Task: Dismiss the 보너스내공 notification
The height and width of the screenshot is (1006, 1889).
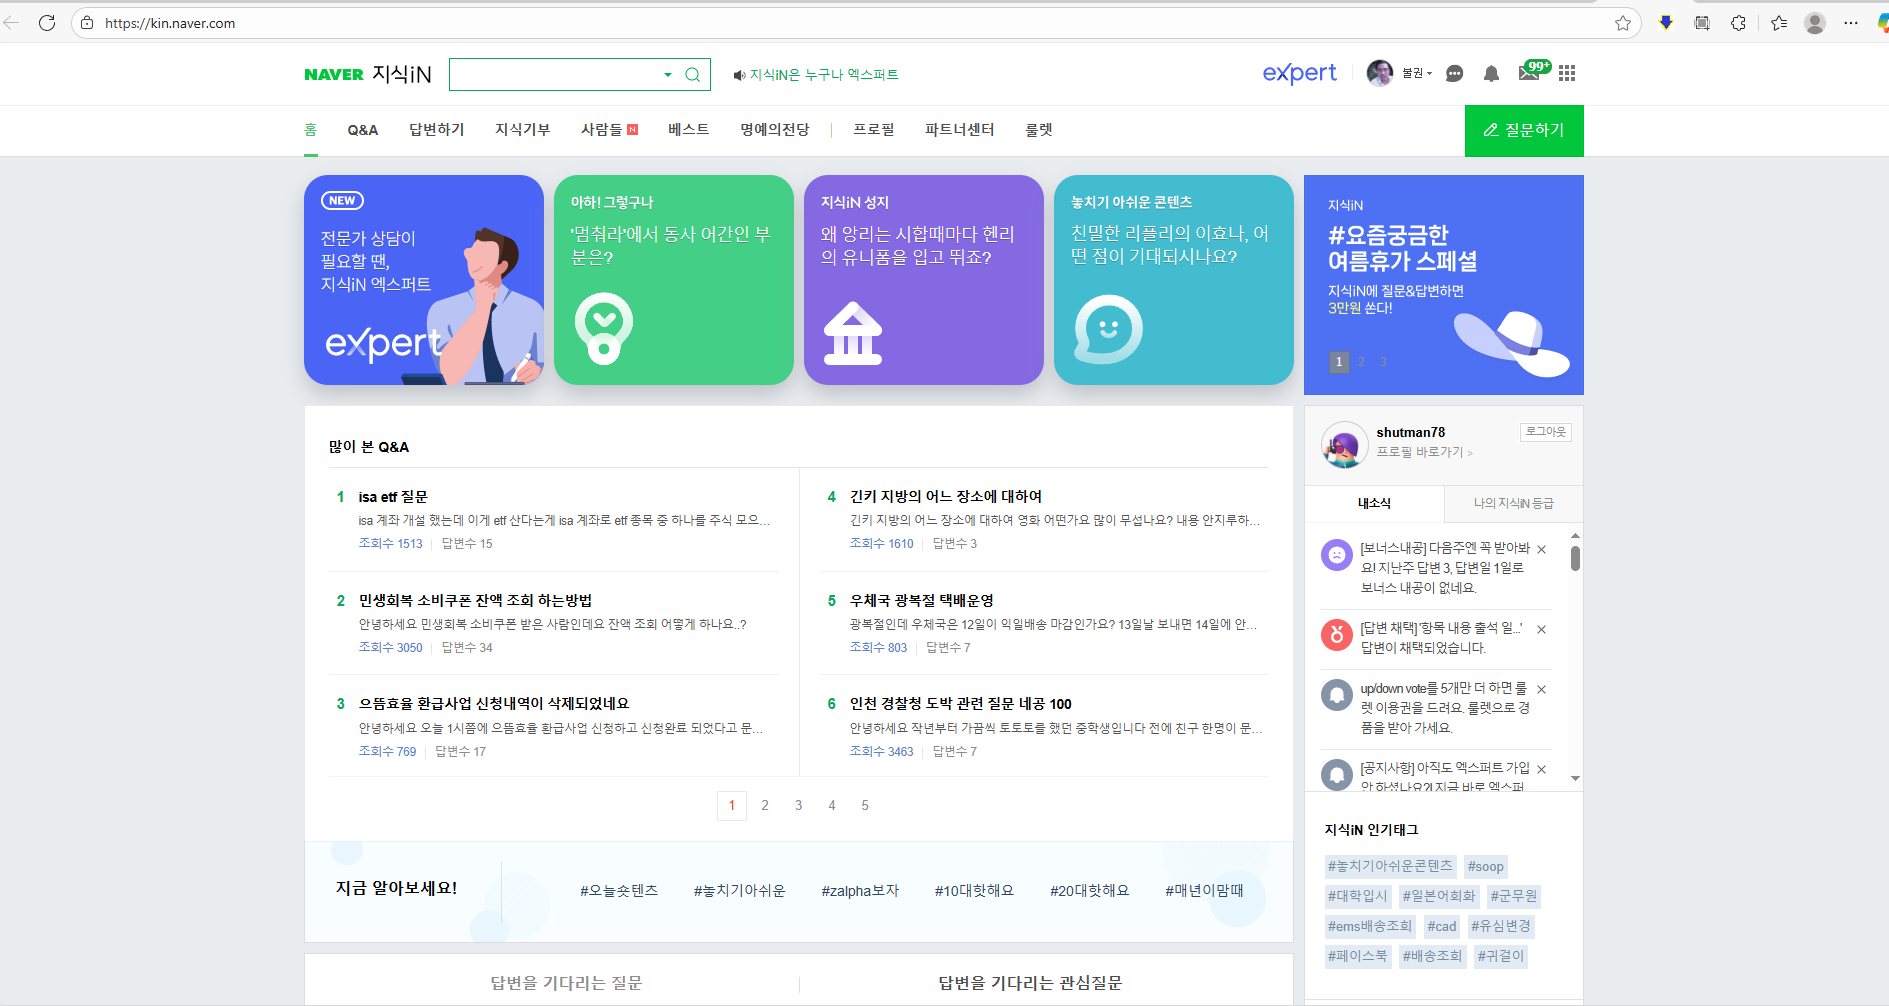Action: point(1541,549)
